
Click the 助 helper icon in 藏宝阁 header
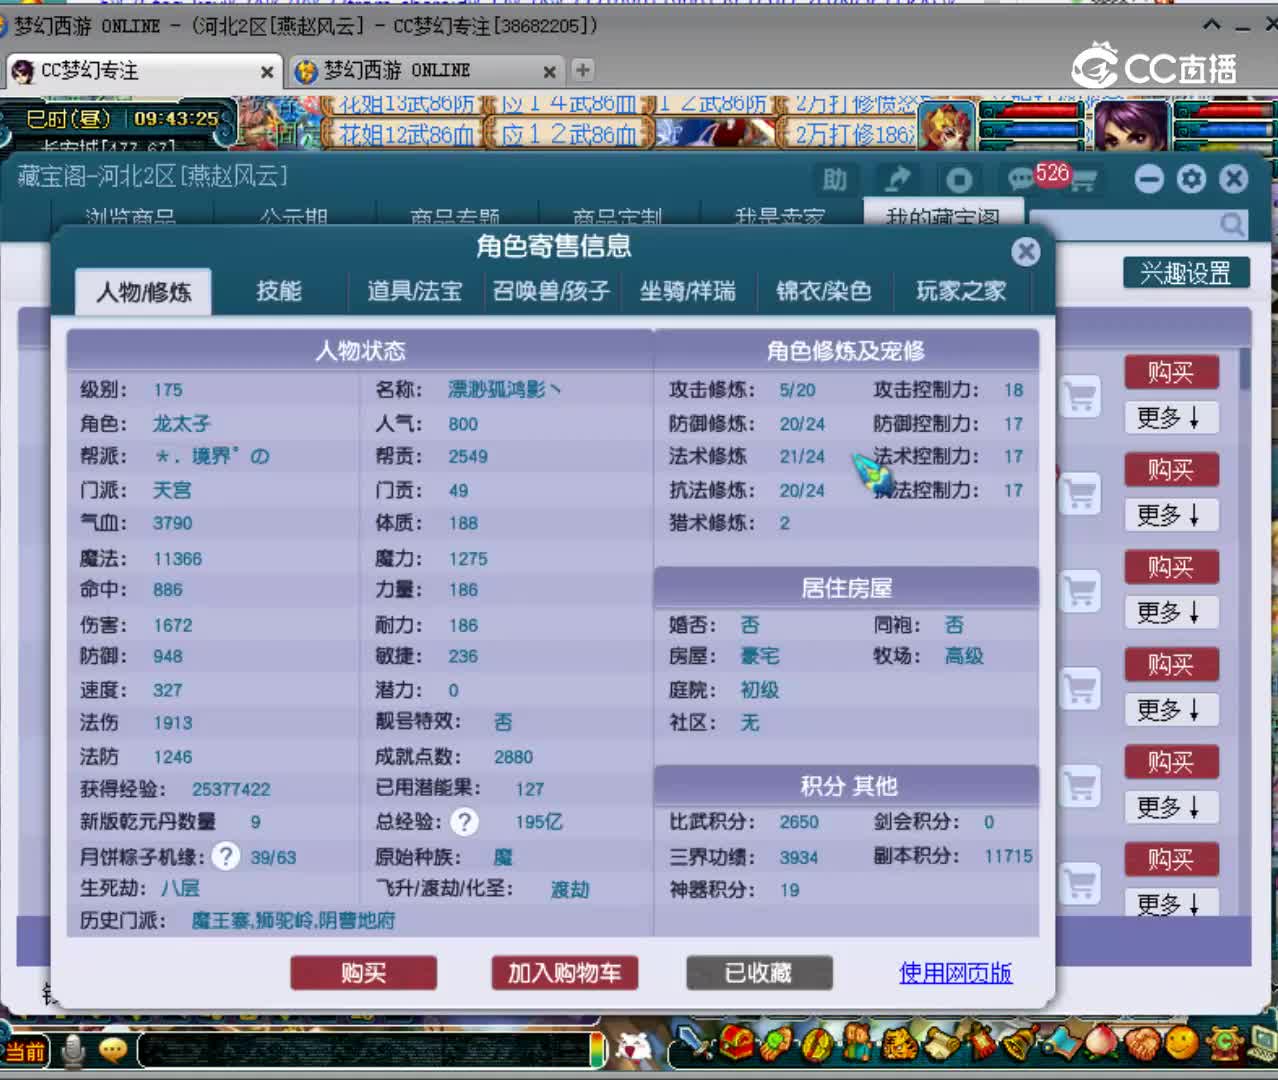(x=835, y=179)
